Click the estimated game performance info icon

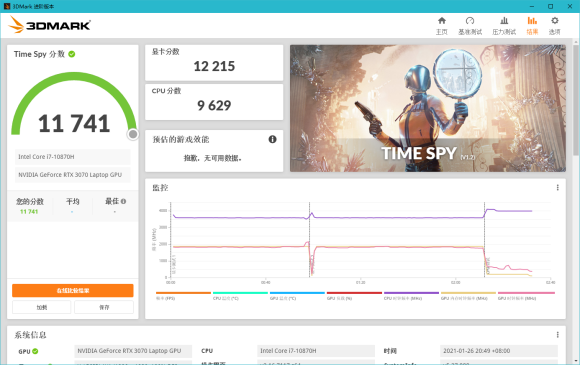coord(272,139)
